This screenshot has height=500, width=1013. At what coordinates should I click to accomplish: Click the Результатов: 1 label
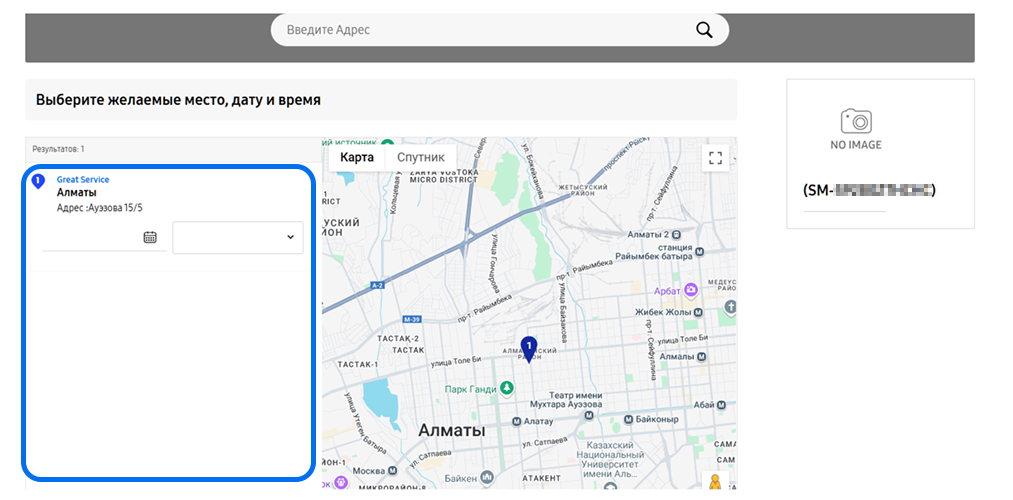[58, 149]
